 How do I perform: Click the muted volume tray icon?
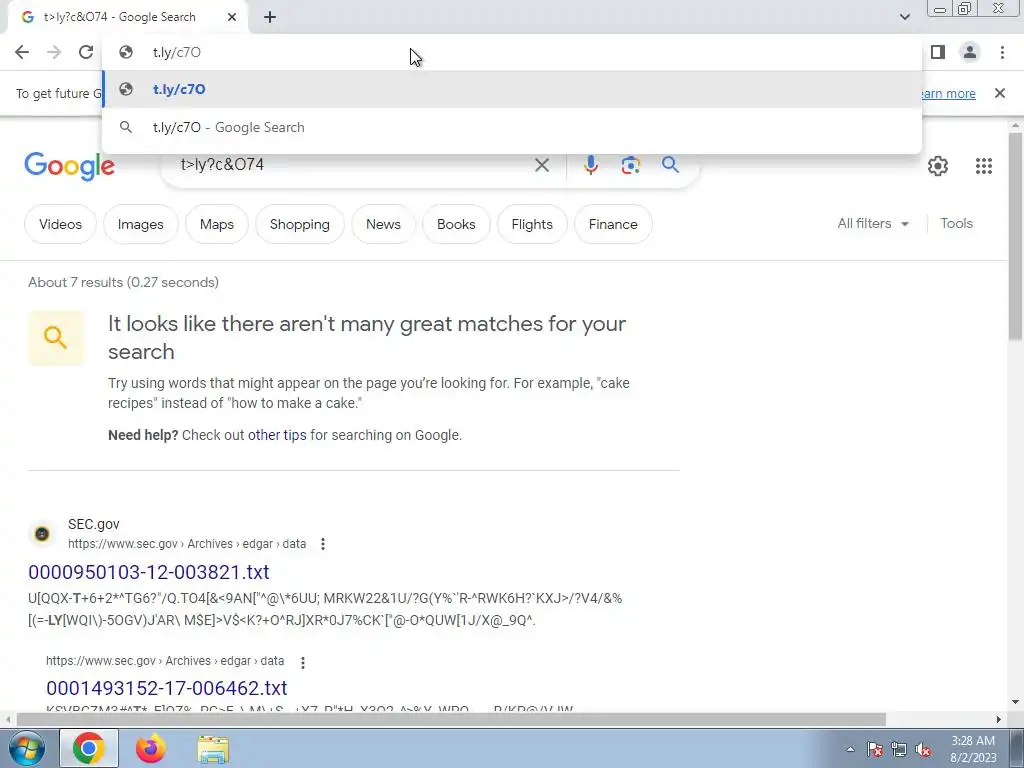coord(923,749)
